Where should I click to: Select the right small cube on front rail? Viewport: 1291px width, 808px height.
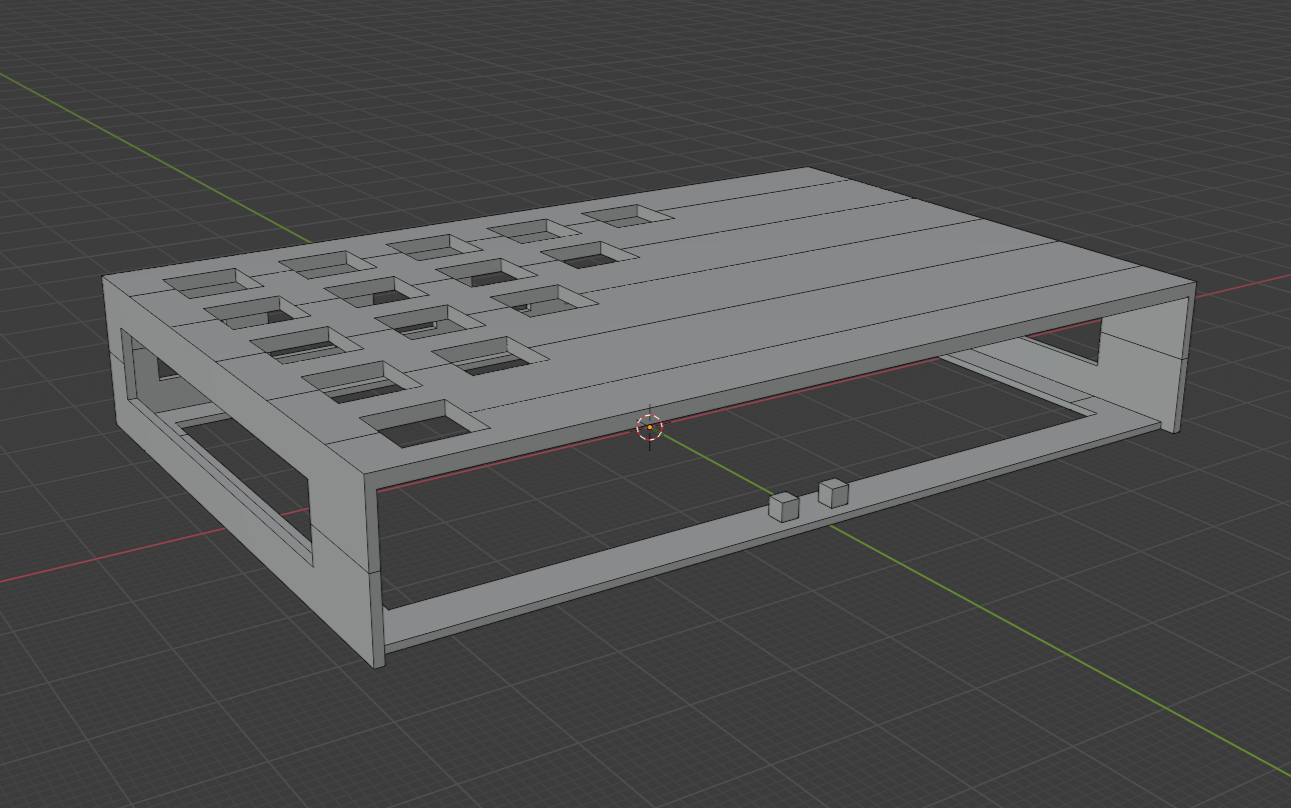pos(833,493)
